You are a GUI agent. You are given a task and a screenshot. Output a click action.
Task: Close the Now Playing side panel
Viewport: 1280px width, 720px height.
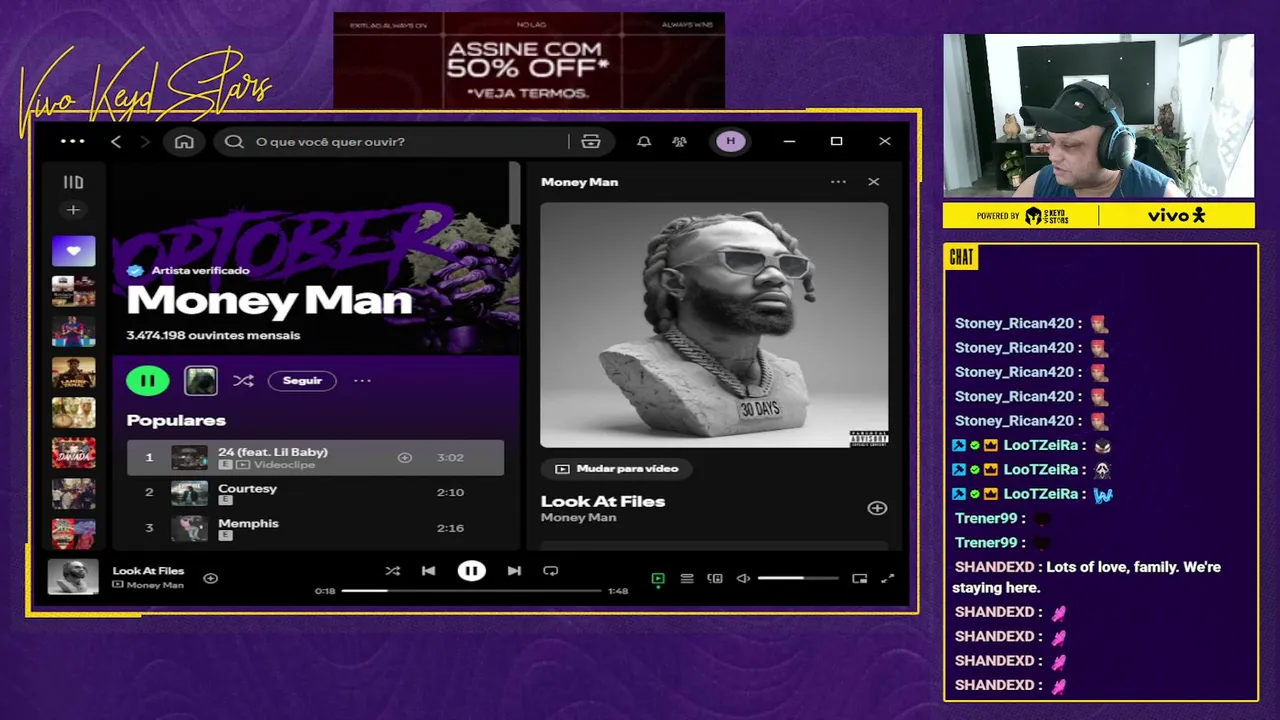pos(874,182)
